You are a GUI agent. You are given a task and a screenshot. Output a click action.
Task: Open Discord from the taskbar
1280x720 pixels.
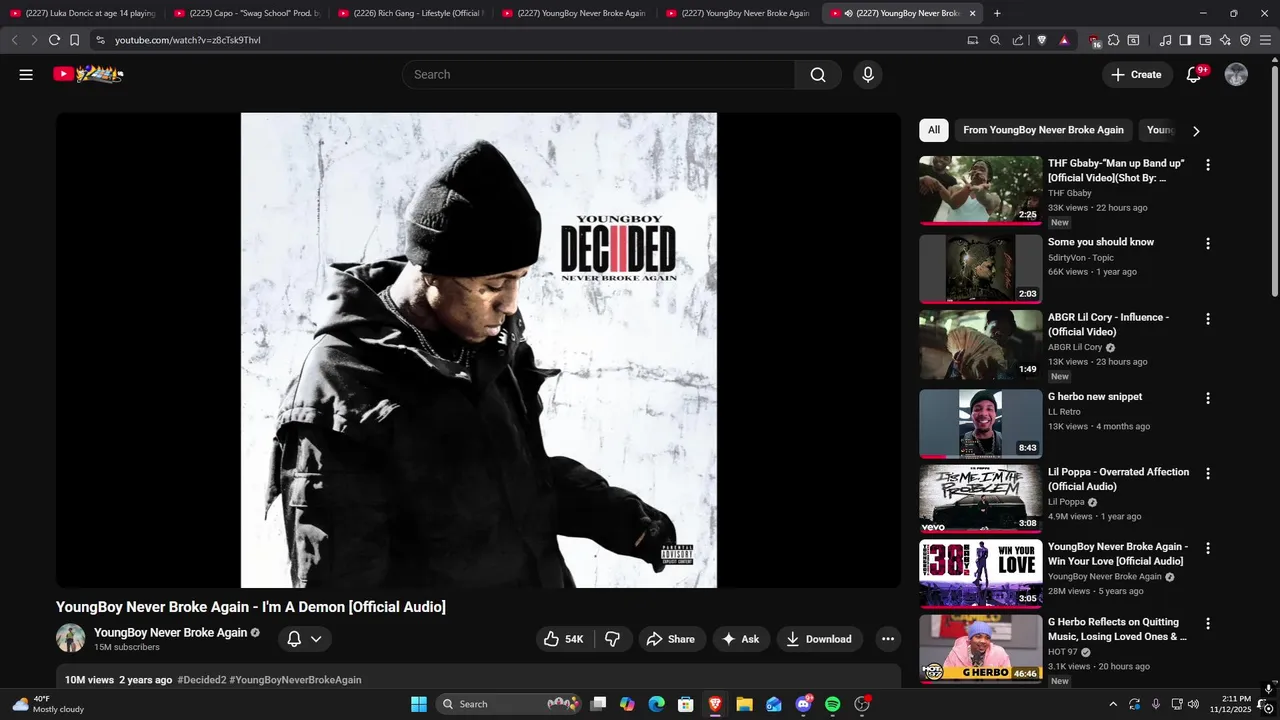[x=803, y=704]
